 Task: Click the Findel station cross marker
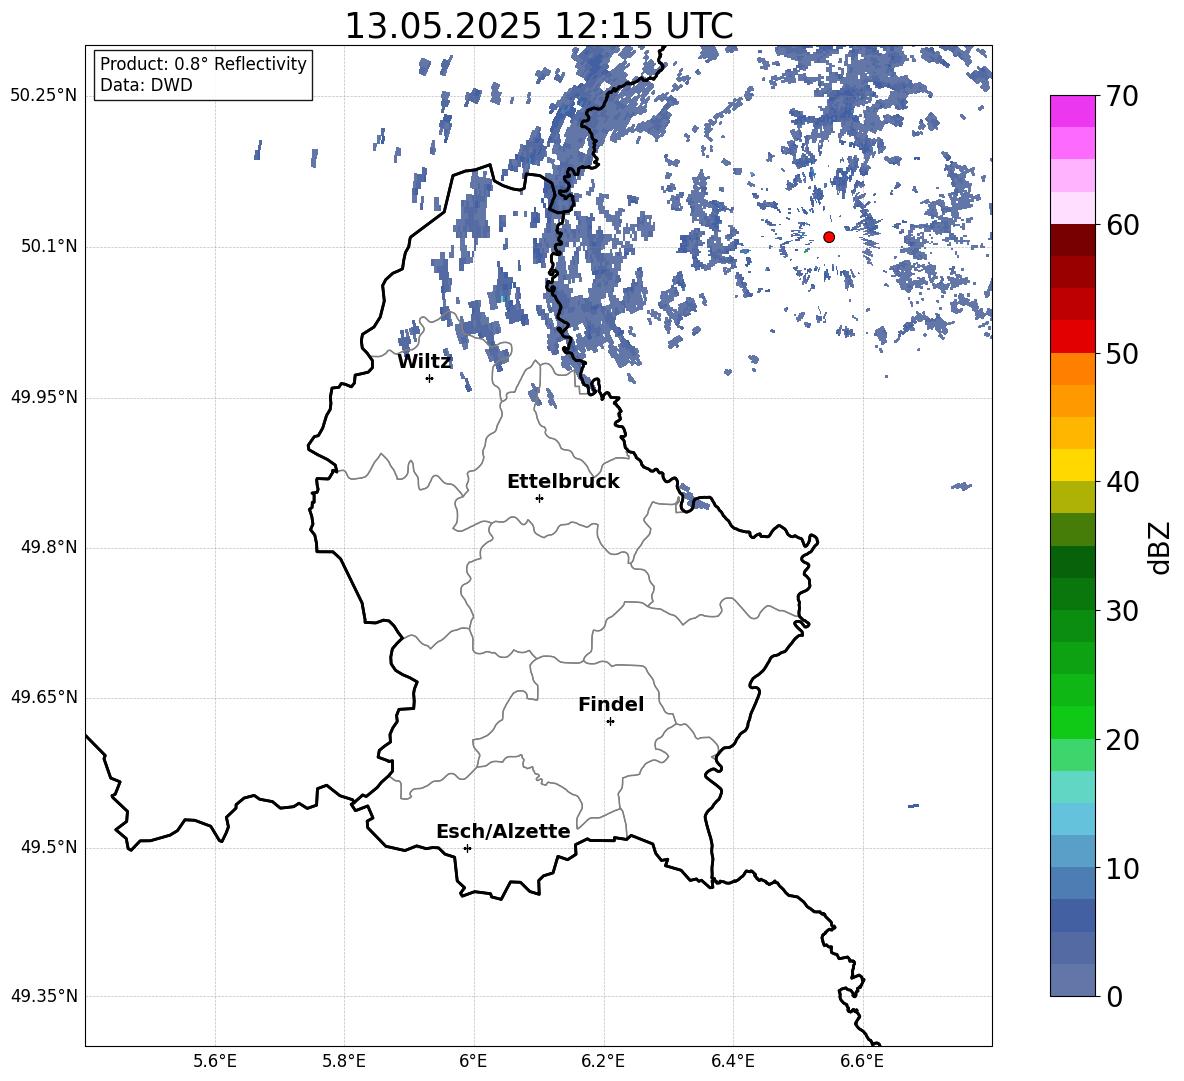pyautogui.click(x=610, y=722)
